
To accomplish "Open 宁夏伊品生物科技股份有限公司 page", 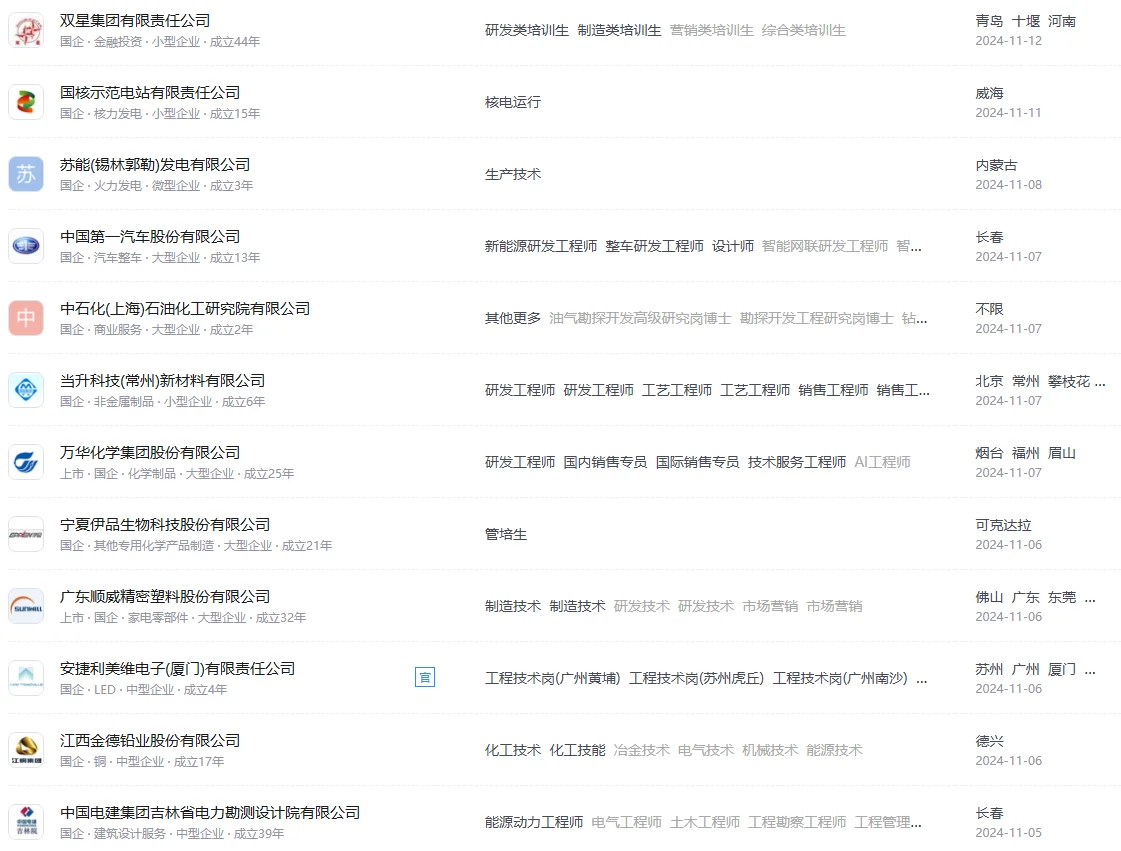I will click(x=165, y=525).
